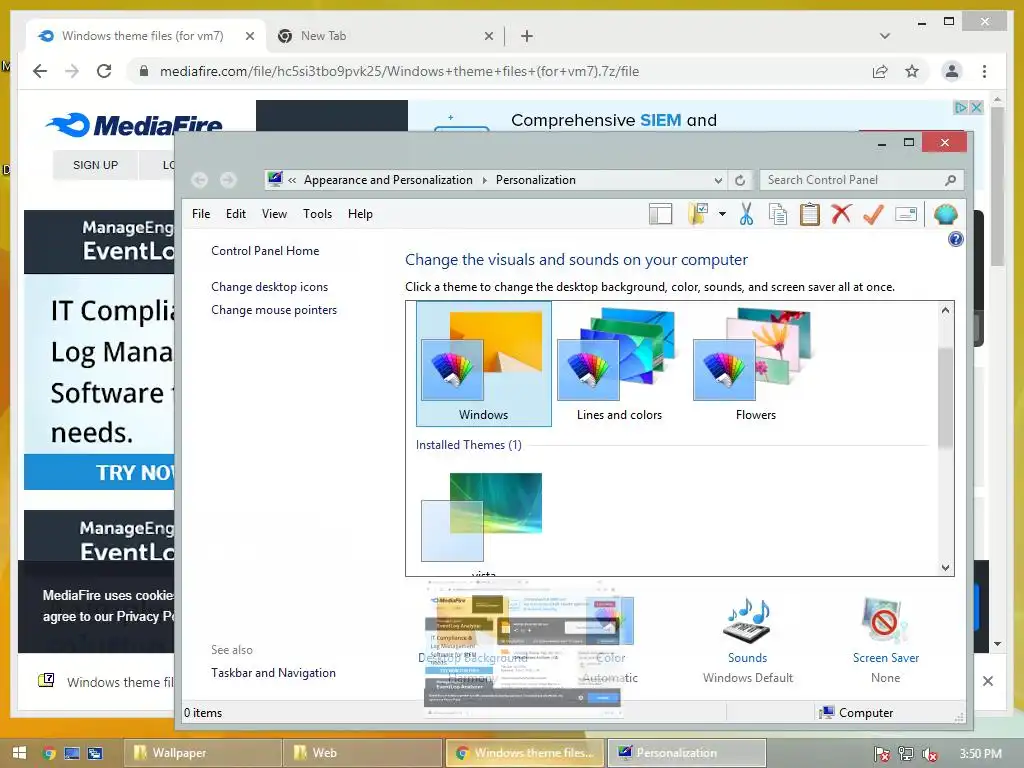Image resolution: width=1024 pixels, height=768 pixels.
Task: Open the Wallpaper folder taskbar button
Action: 202,753
